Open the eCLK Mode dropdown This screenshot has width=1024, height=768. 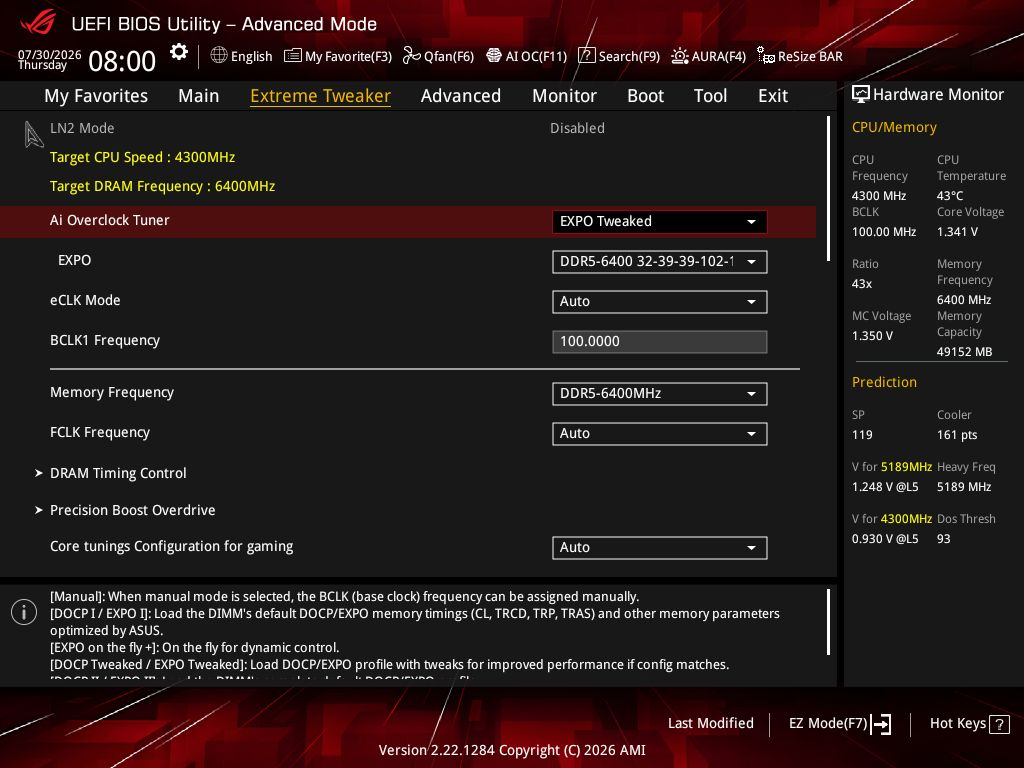point(660,302)
